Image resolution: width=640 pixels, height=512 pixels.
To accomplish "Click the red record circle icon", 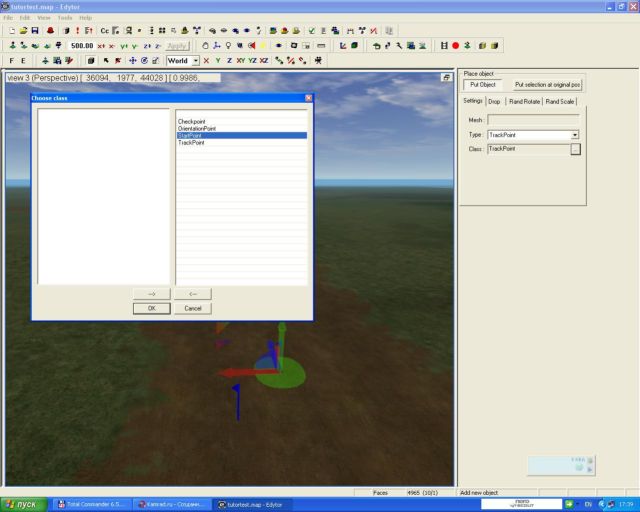I will pyautogui.click(x=455, y=46).
